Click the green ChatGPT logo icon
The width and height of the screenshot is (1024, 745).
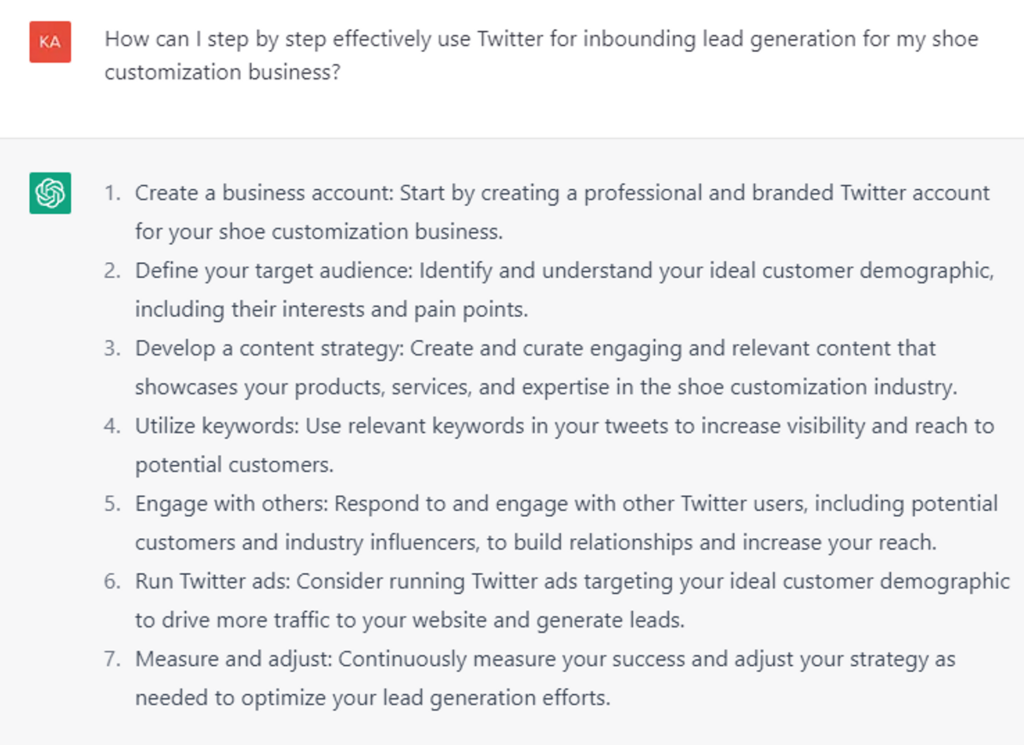click(50, 193)
